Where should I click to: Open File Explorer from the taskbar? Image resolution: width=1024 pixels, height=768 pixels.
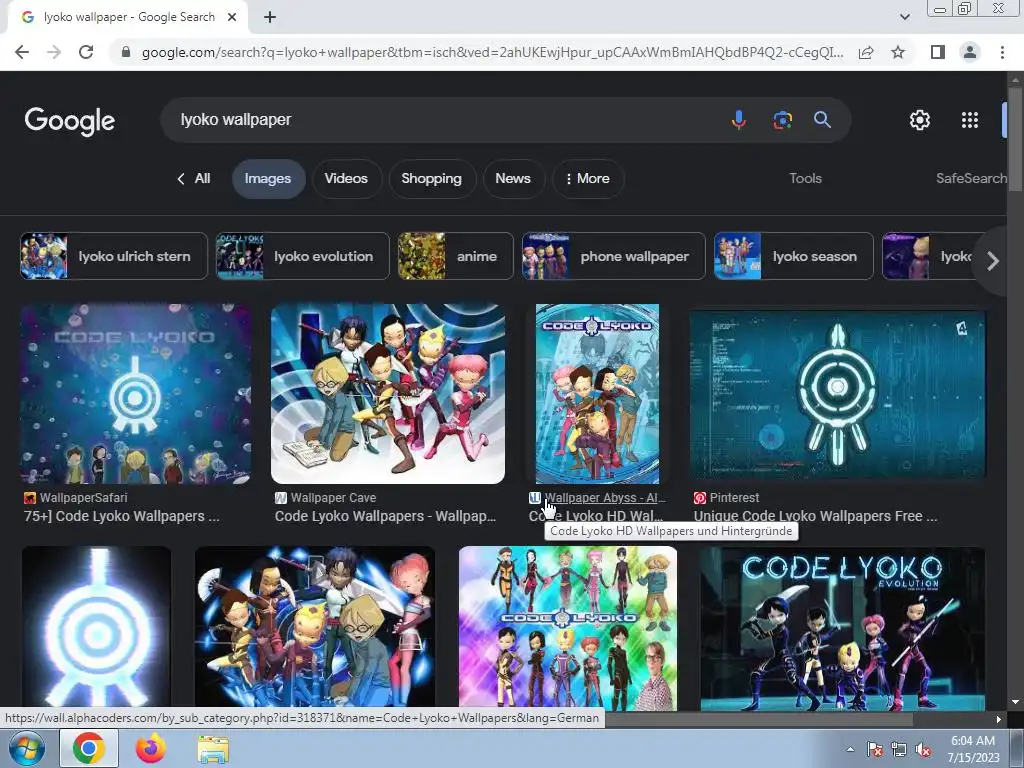tap(213, 748)
